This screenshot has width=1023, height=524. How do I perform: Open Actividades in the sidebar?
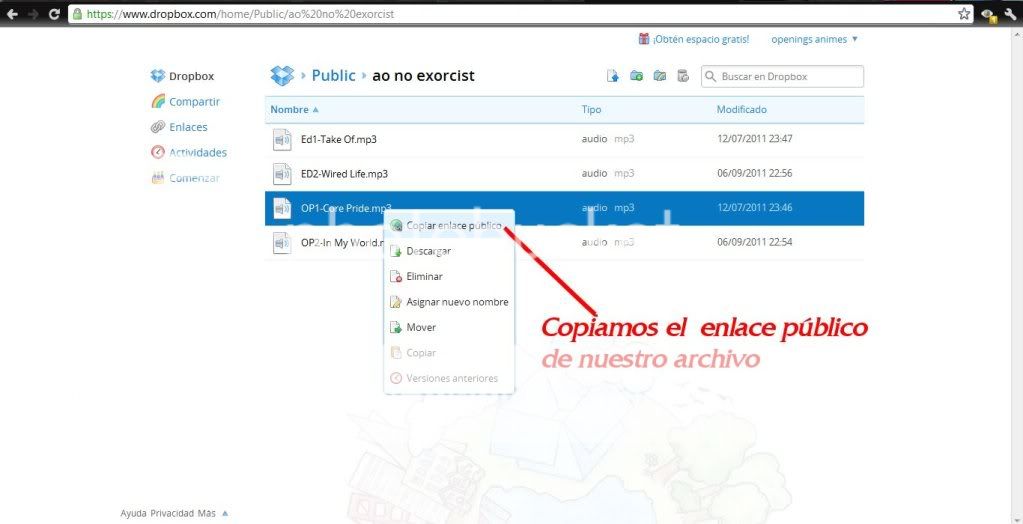189,153
